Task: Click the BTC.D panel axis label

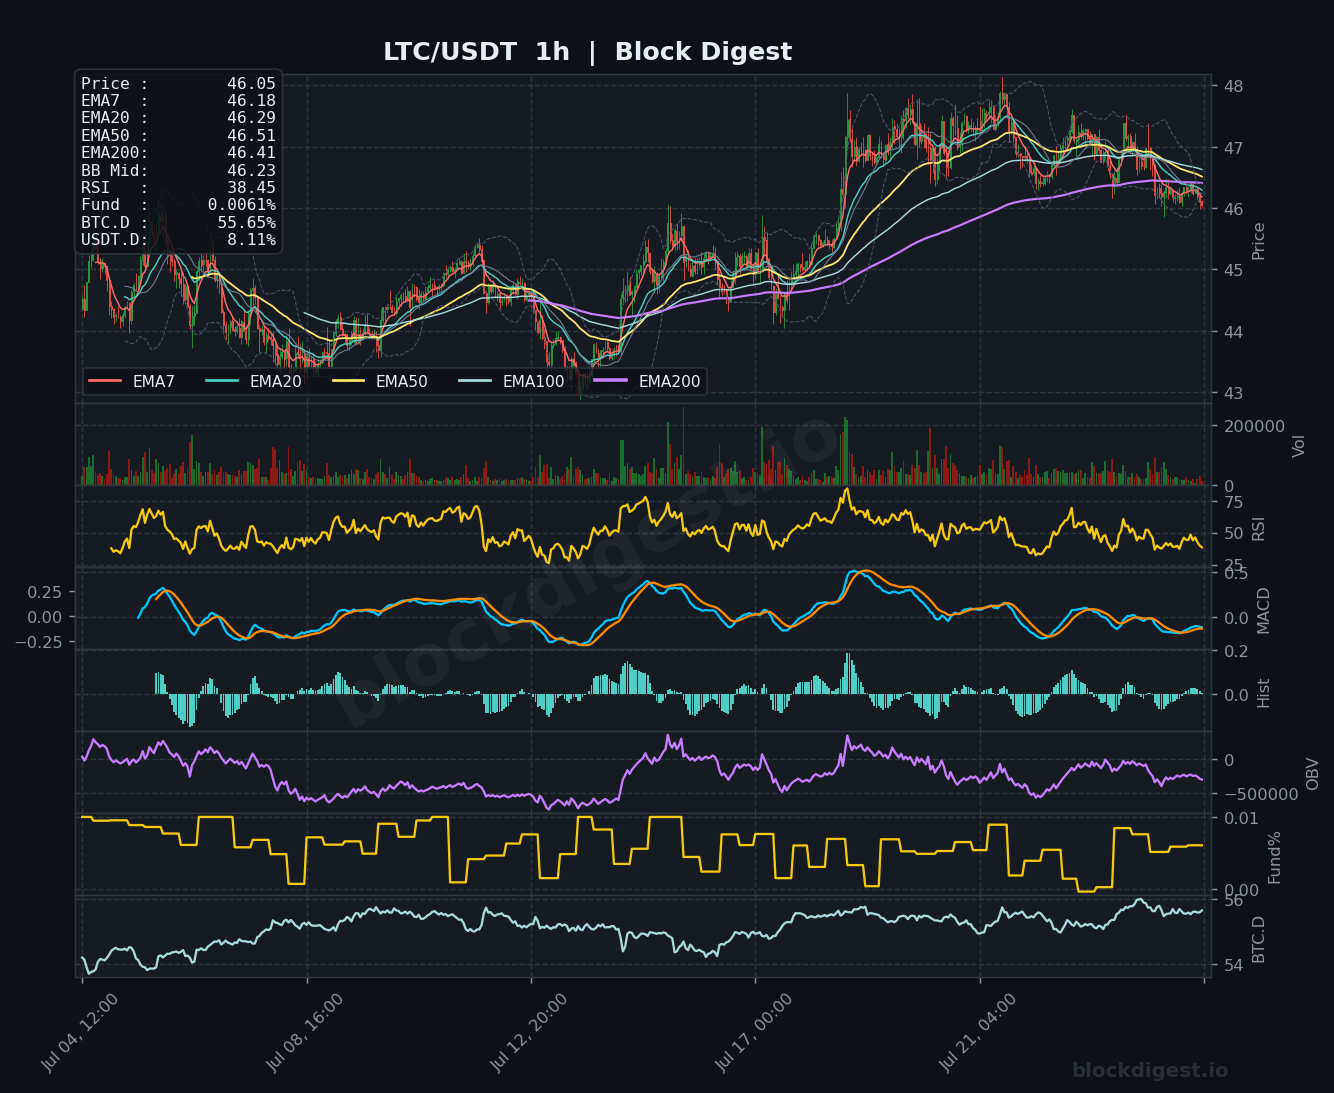Action: click(1259, 939)
